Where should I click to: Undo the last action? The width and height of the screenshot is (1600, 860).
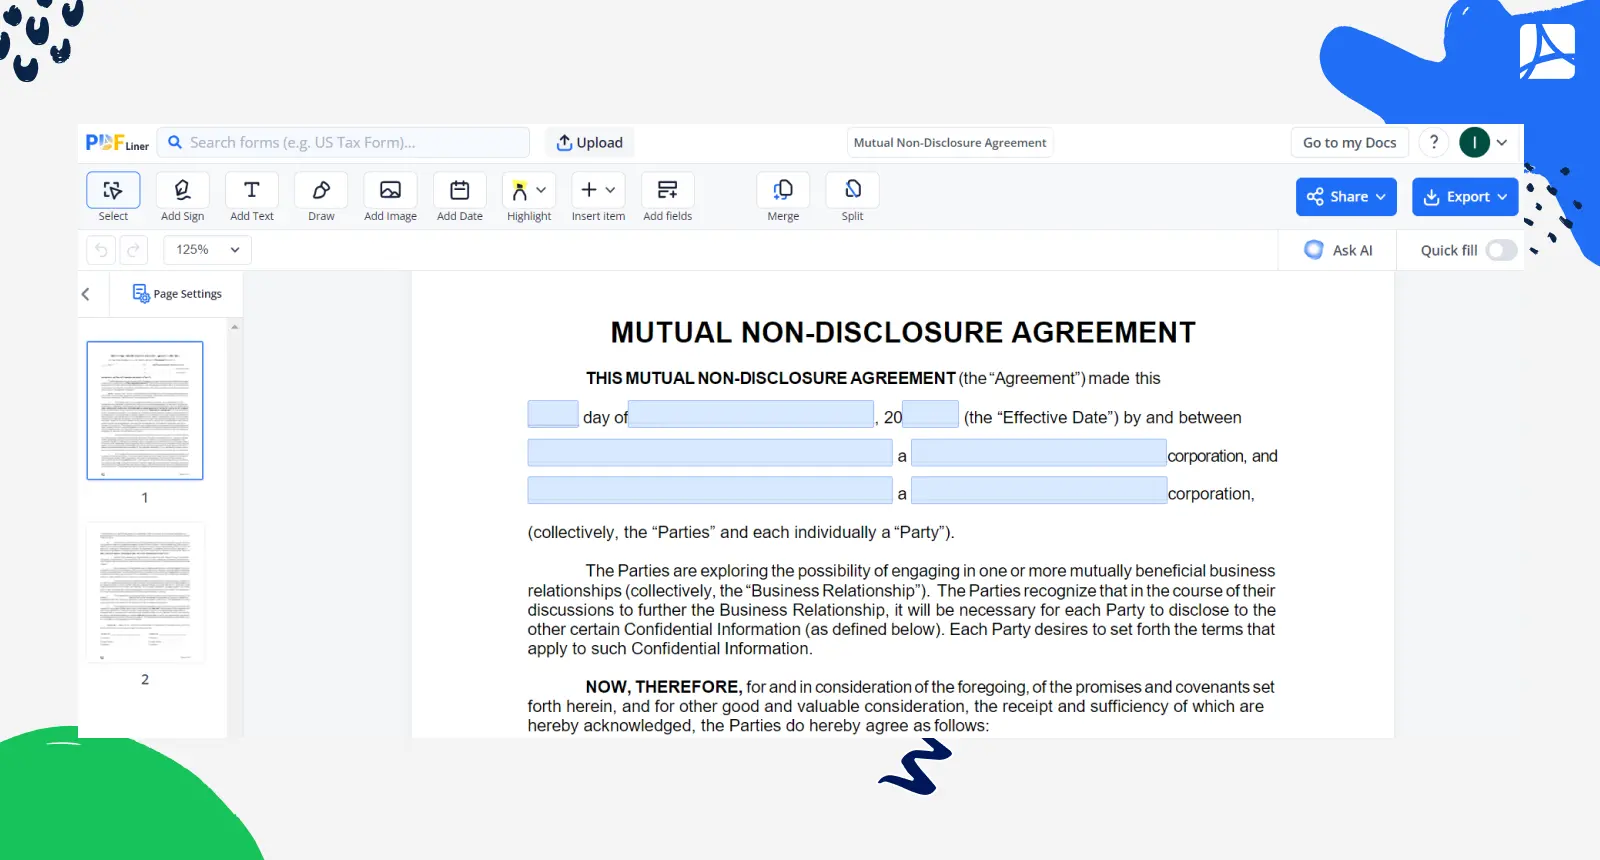coord(101,250)
